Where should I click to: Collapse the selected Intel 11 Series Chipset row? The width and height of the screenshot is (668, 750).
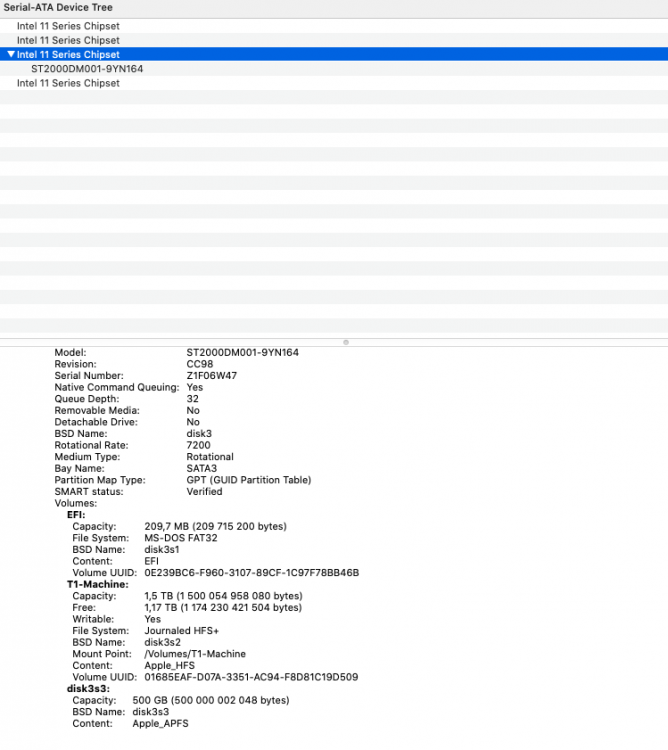pyautogui.click(x=11, y=54)
